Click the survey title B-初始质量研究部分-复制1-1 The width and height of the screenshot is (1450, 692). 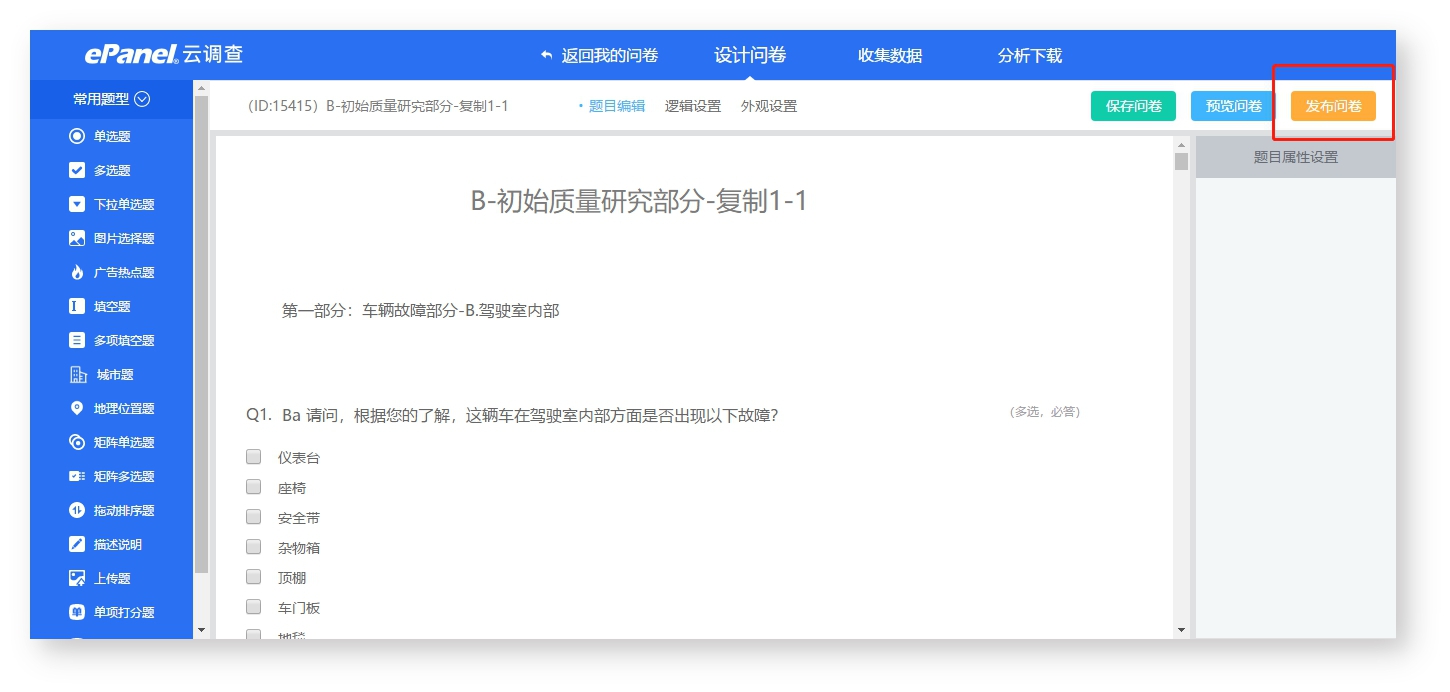point(639,201)
